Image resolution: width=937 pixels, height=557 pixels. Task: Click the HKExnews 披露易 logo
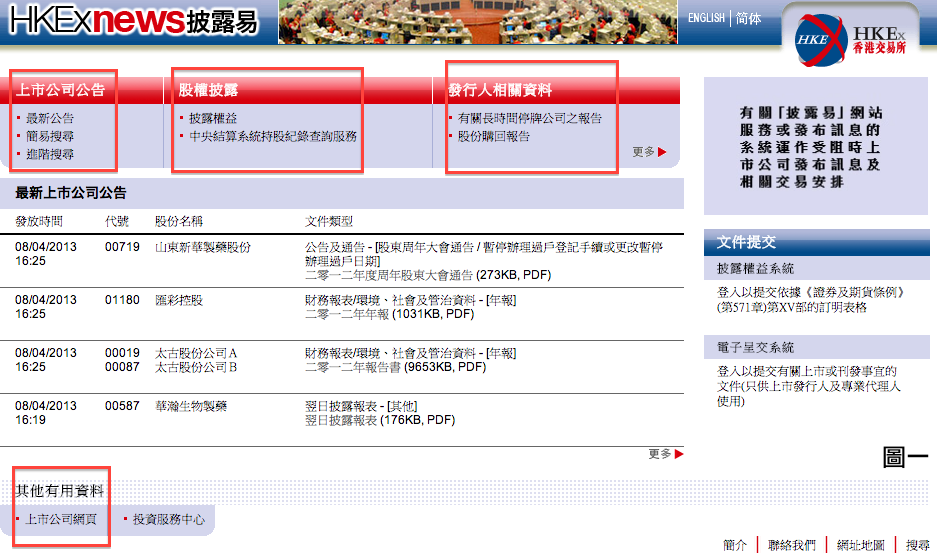click(133, 21)
